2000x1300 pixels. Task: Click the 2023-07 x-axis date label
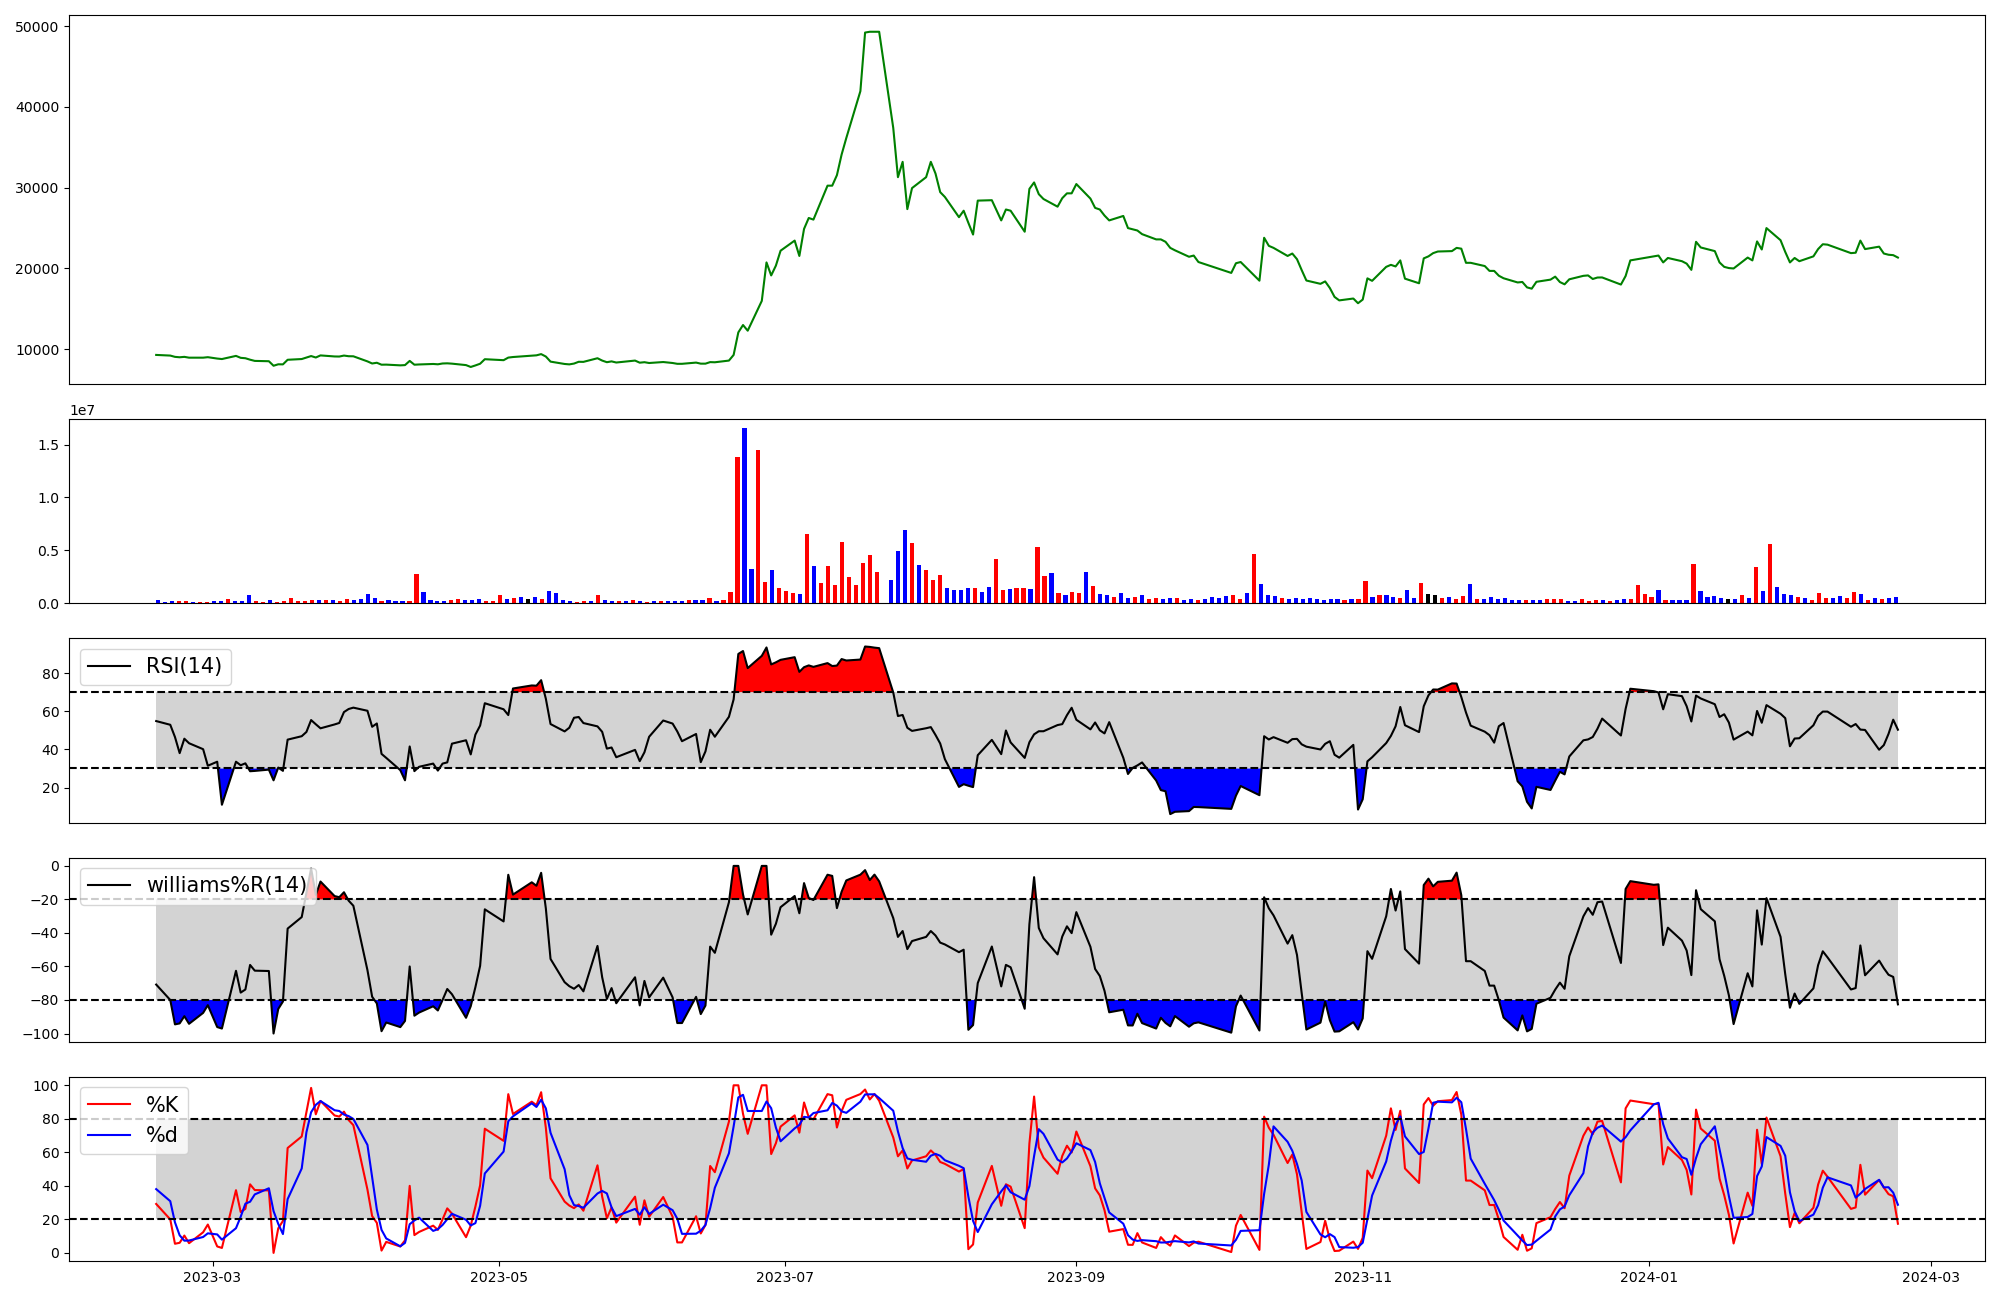tap(785, 1277)
